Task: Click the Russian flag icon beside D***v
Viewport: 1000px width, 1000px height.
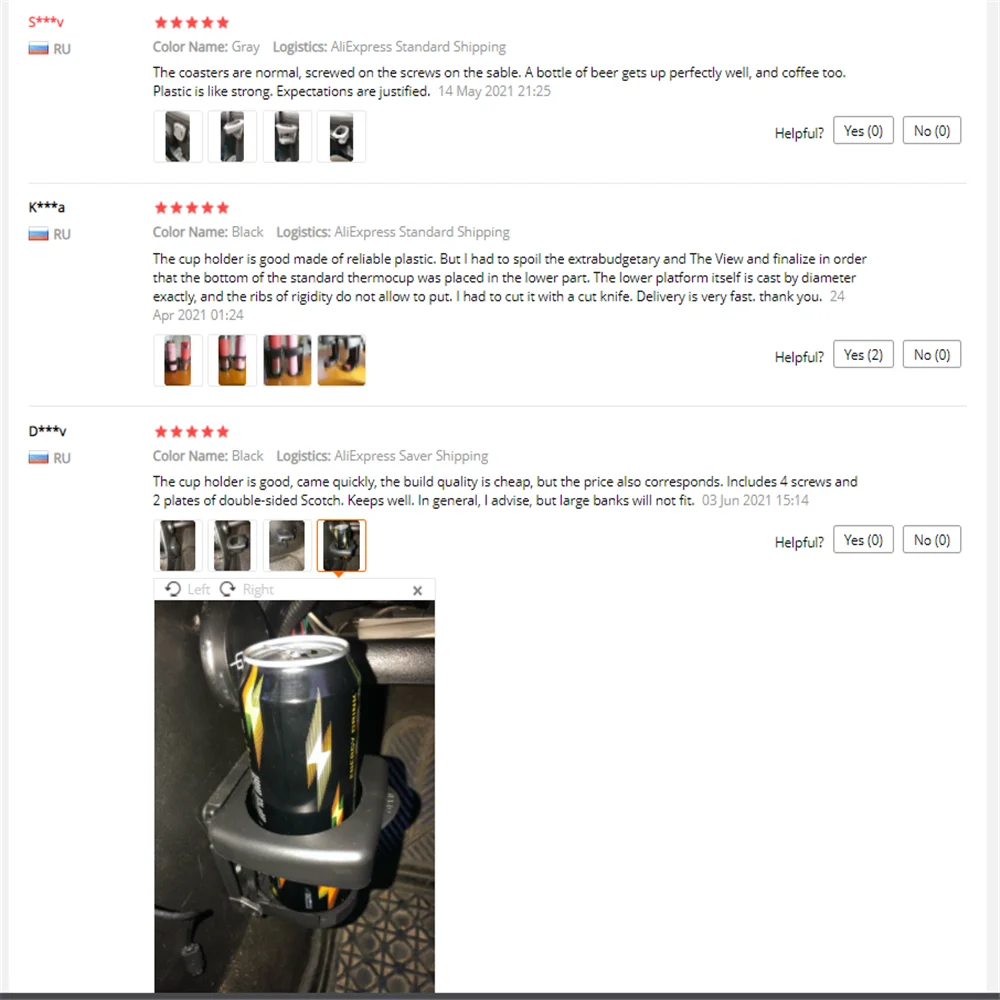Action: [x=38, y=458]
